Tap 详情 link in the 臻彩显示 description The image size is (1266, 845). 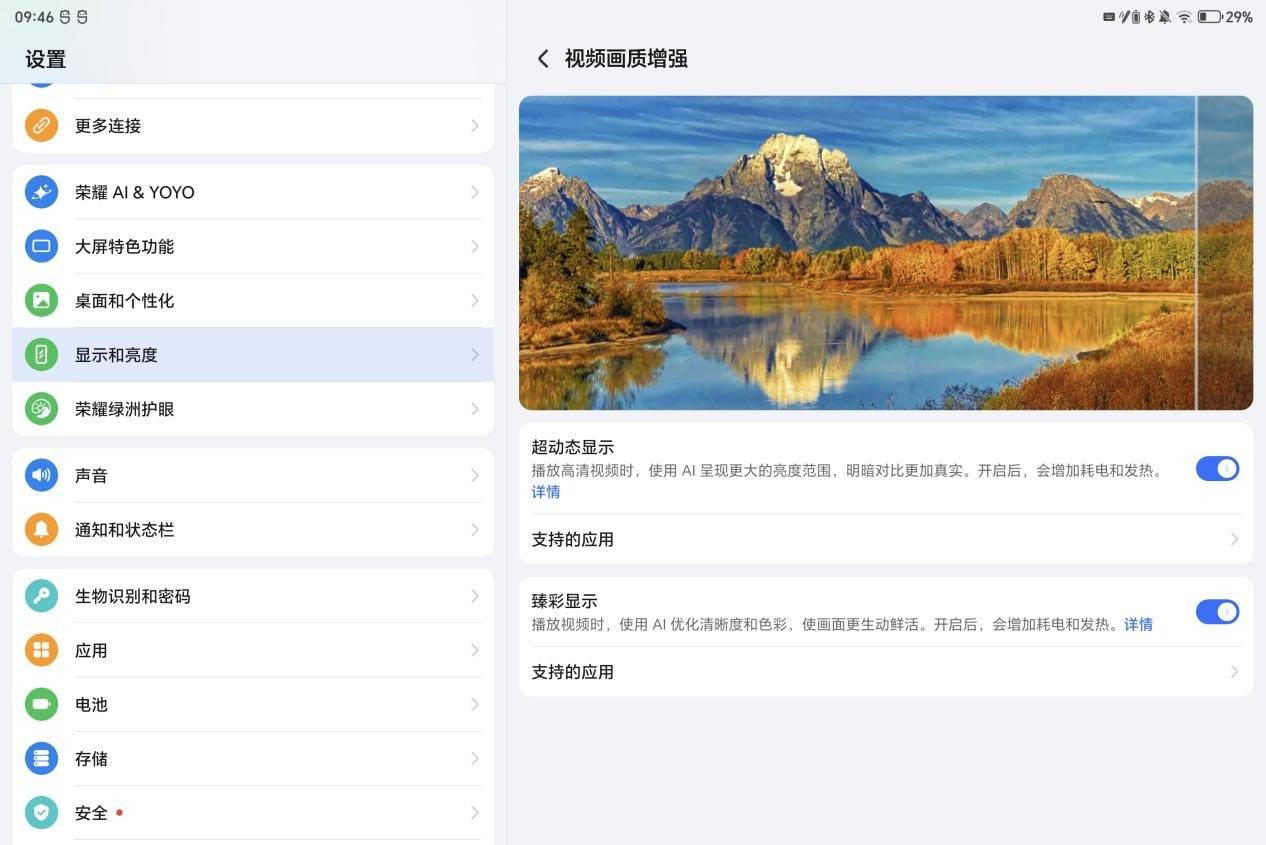[1138, 624]
